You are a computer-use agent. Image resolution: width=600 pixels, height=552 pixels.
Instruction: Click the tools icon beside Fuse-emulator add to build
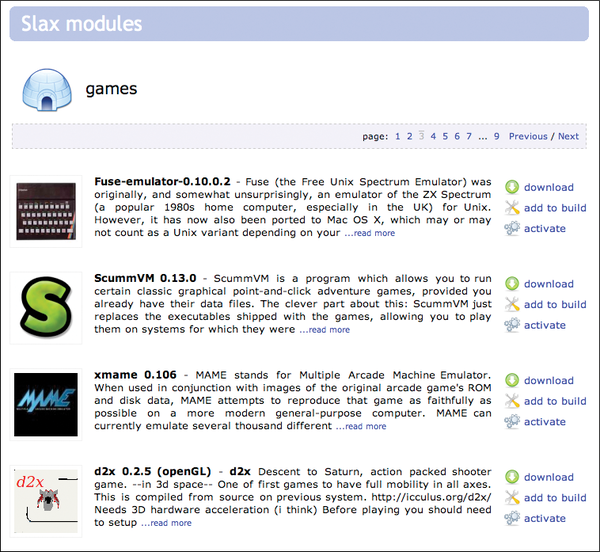coord(512,208)
